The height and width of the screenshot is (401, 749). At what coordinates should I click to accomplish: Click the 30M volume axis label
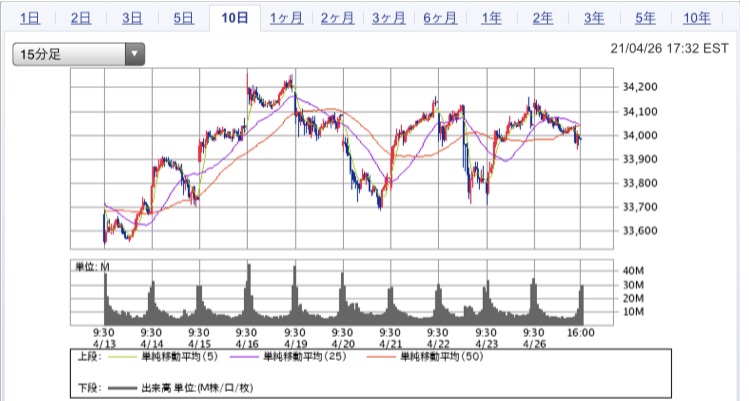pos(633,285)
